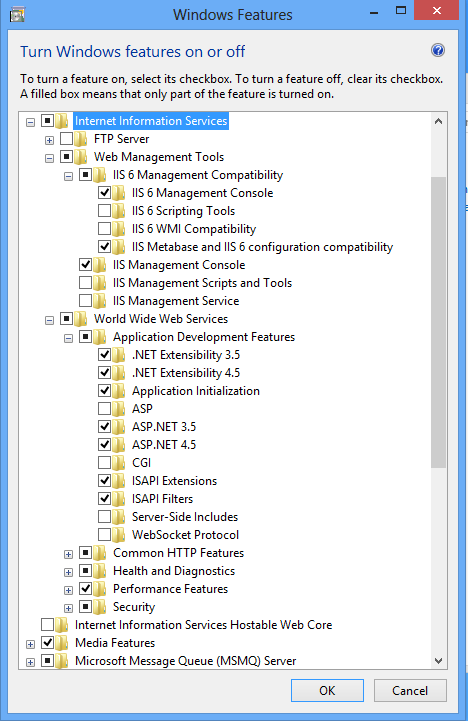Image resolution: width=468 pixels, height=721 pixels.
Task: Expand the FTP Server node
Action: (49, 140)
